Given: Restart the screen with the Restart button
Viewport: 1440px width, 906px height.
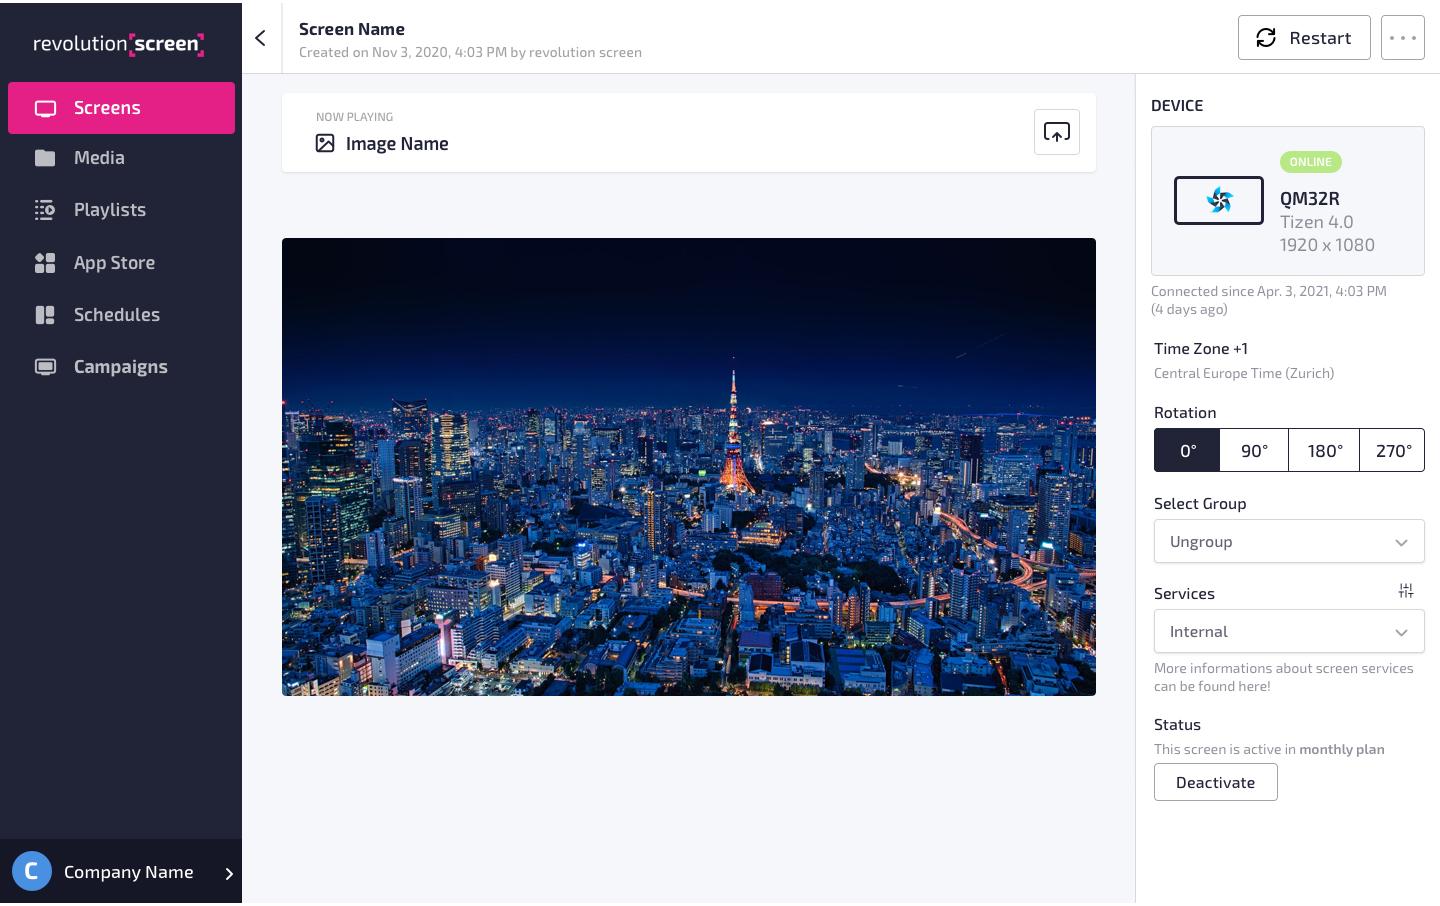Looking at the screenshot, I should coord(1304,38).
